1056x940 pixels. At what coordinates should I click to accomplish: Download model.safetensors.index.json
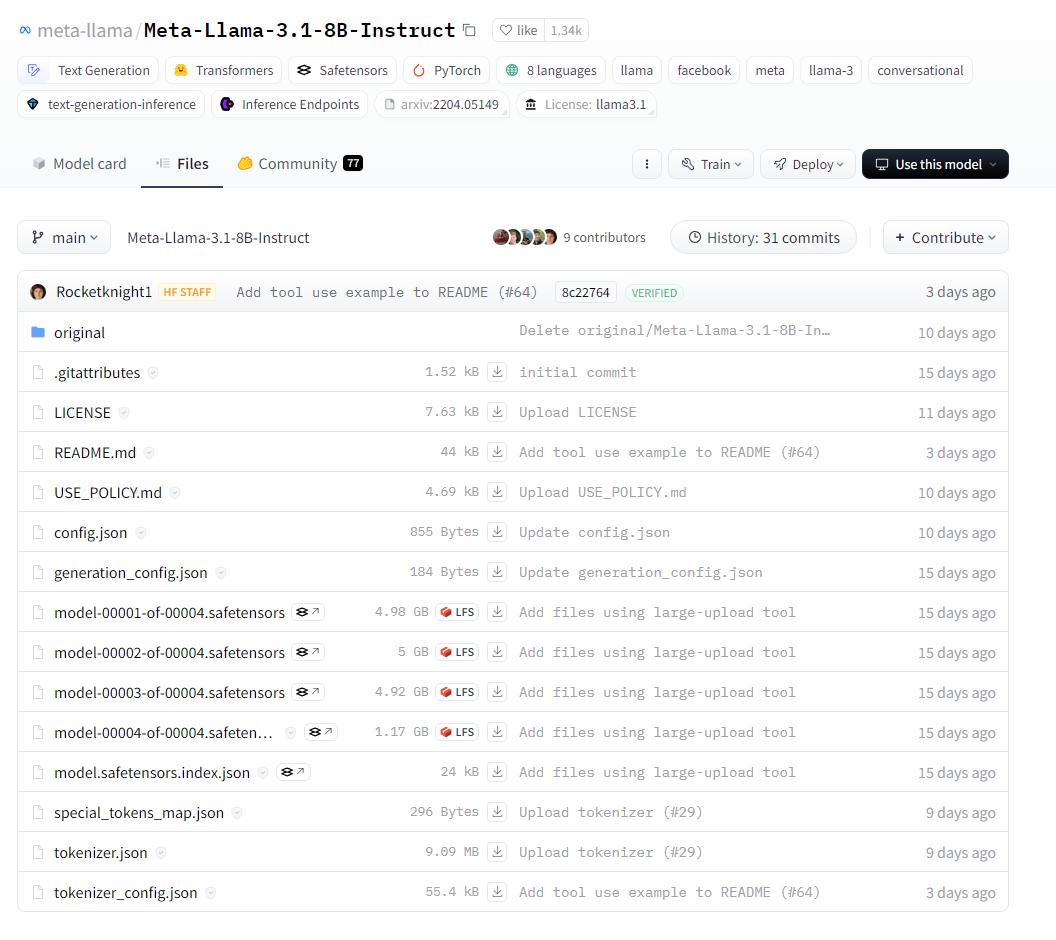pos(497,772)
